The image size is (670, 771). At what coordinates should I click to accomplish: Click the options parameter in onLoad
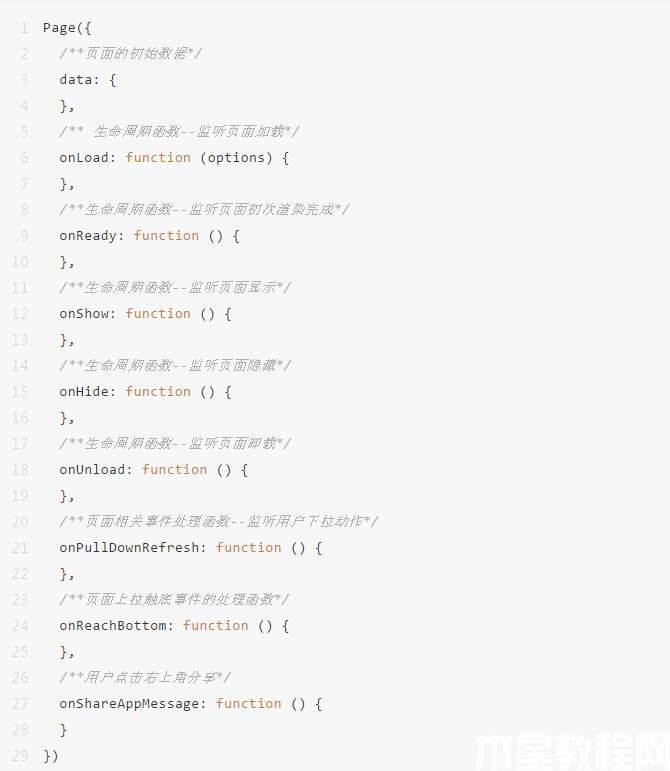(236, 158)
